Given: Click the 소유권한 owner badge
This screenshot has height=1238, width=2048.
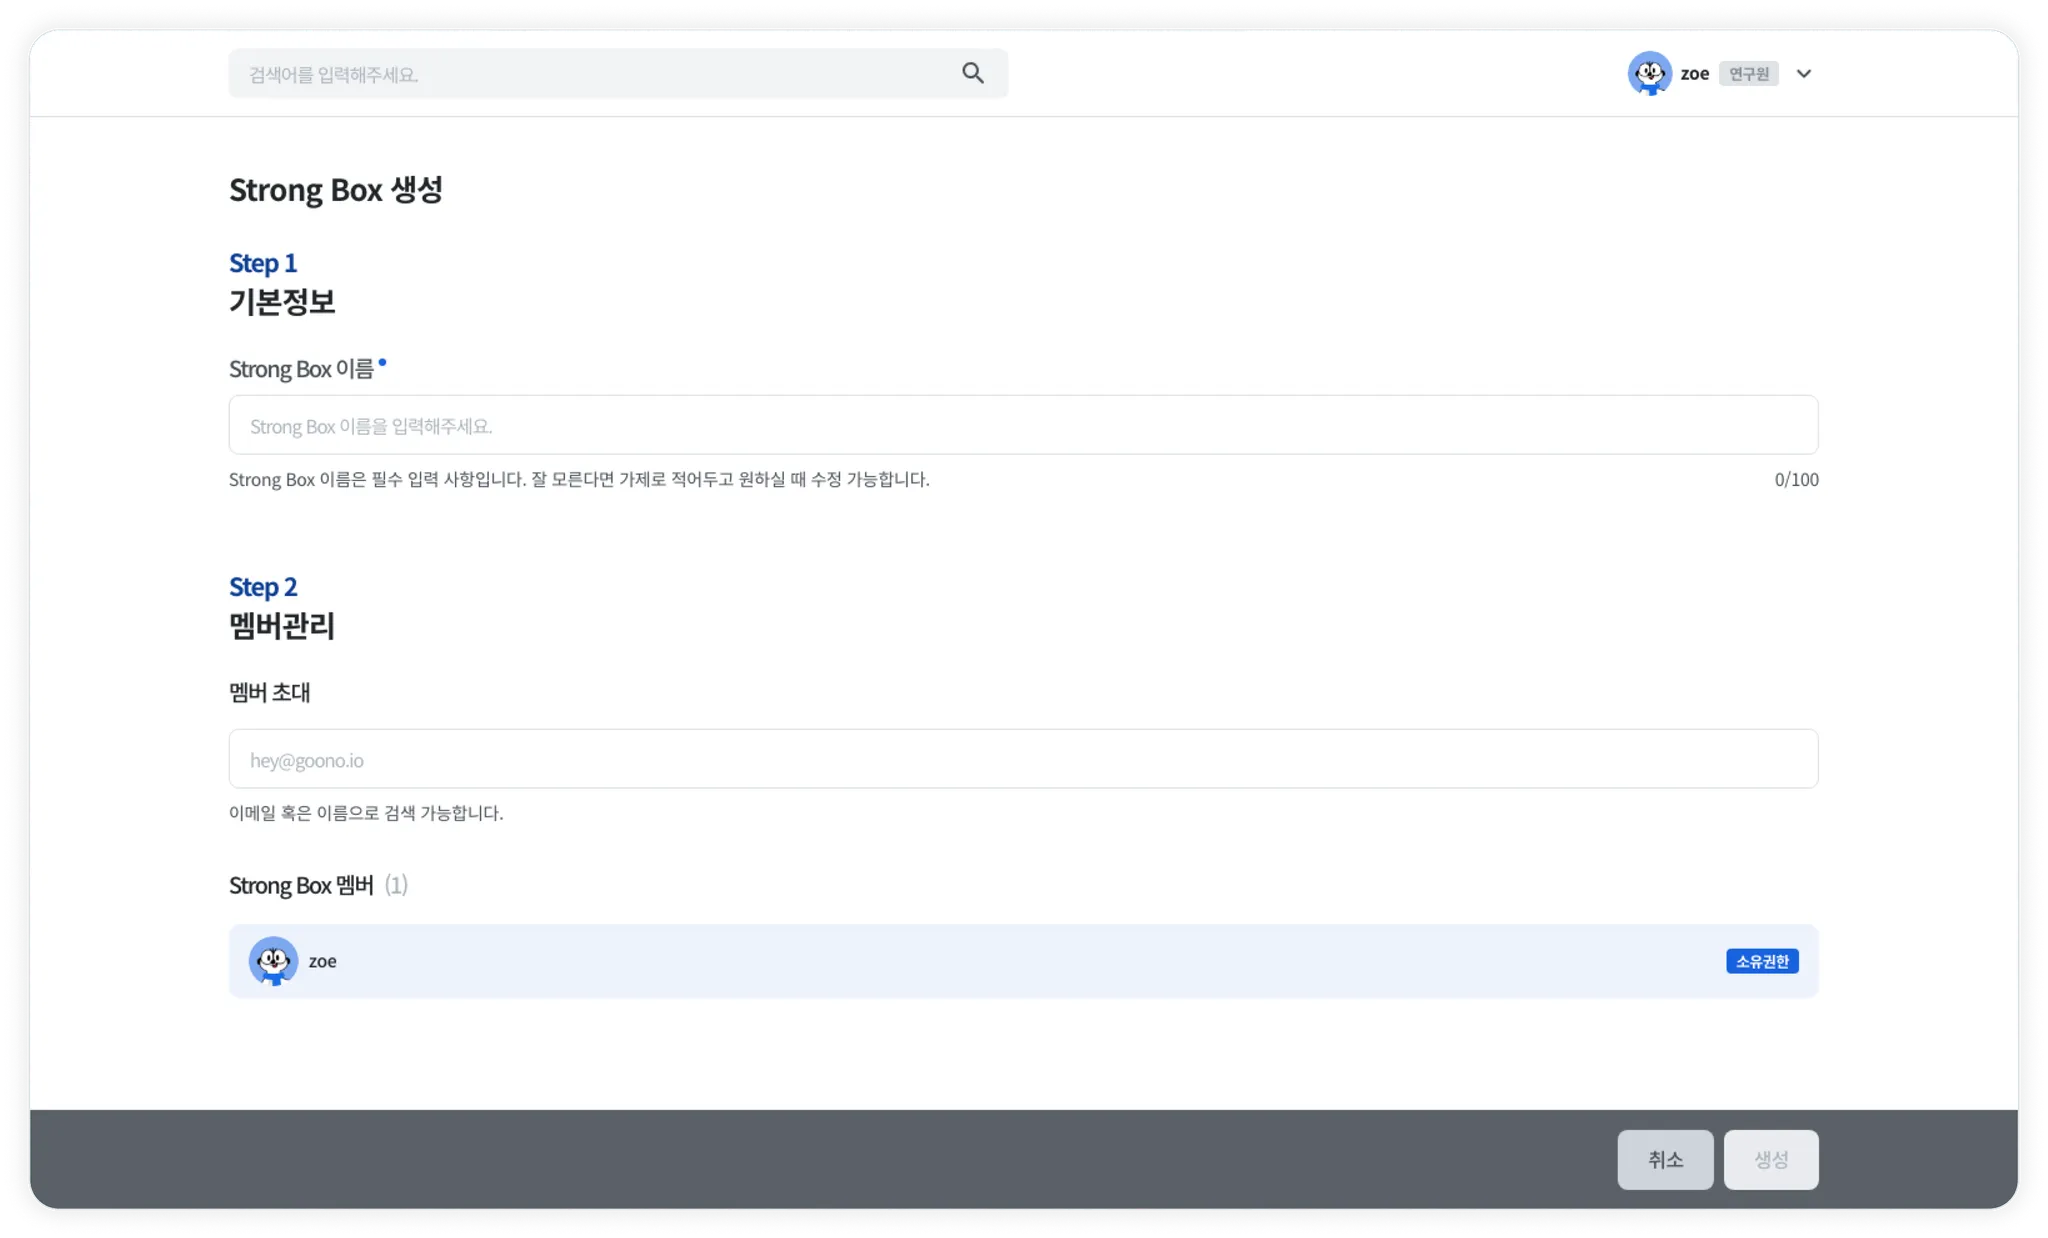Looking at the screenshot, I should [x=1761, y=961].
